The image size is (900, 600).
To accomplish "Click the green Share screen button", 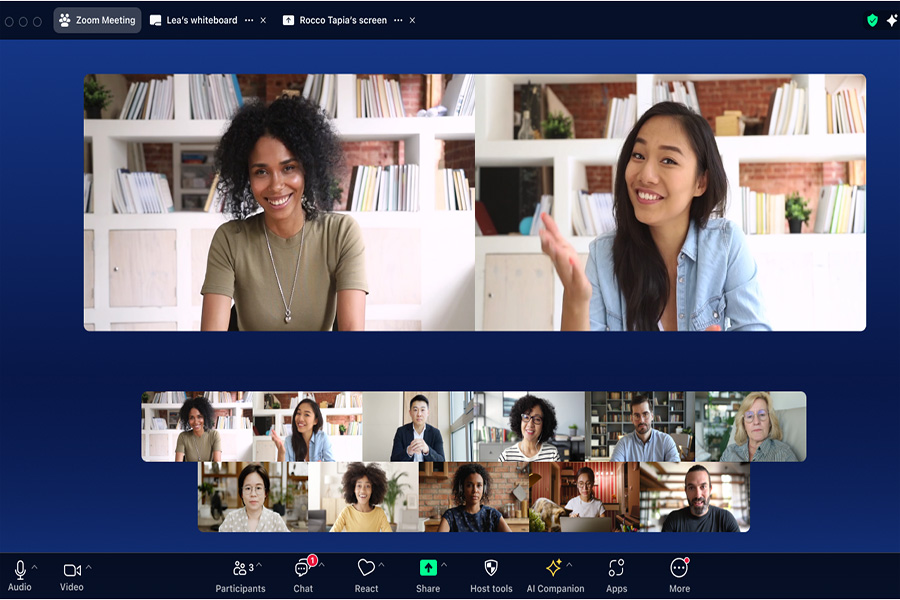I will pos(427,568).
